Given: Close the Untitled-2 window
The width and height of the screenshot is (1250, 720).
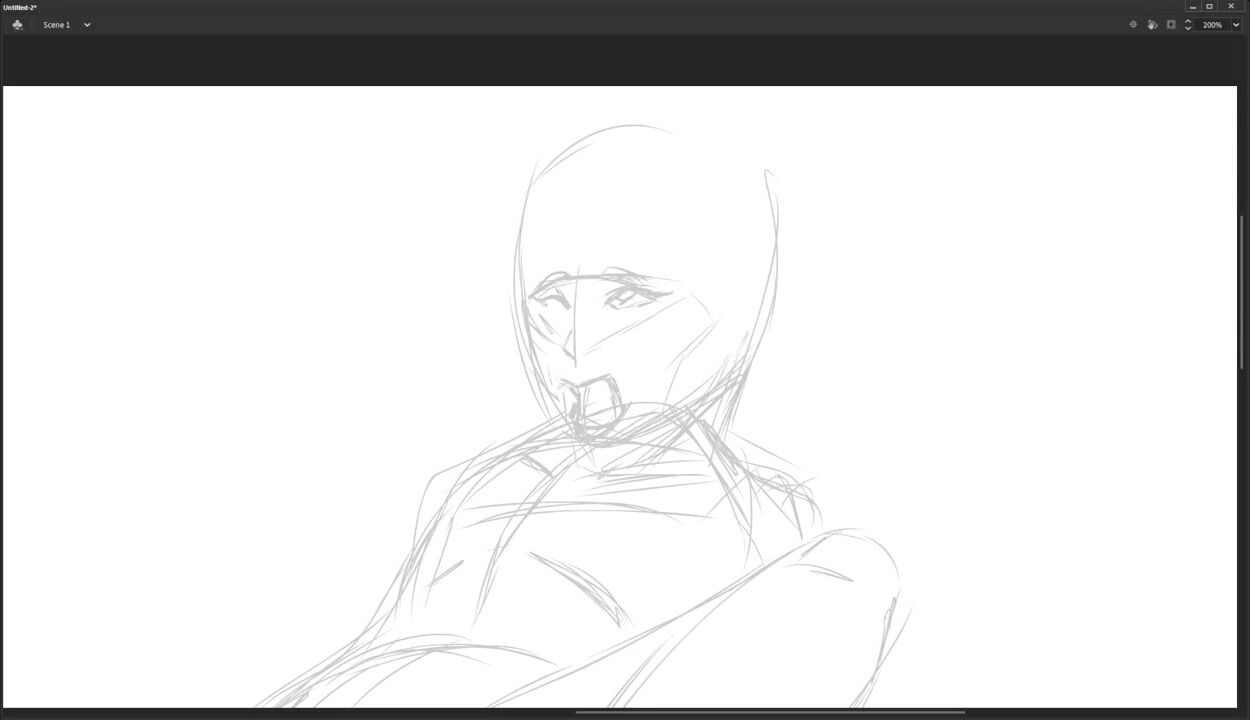Looking at the screenshot, I should pyautogui.click(x=1231, y=7).
